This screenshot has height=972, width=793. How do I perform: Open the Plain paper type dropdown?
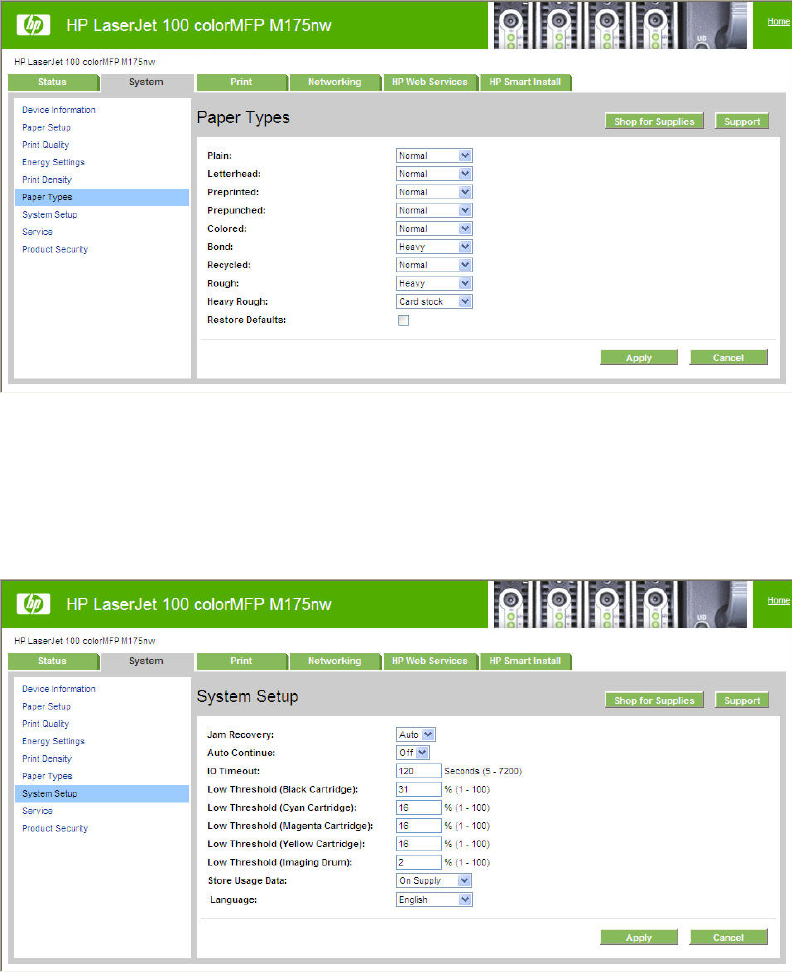[x=434, y=156]
